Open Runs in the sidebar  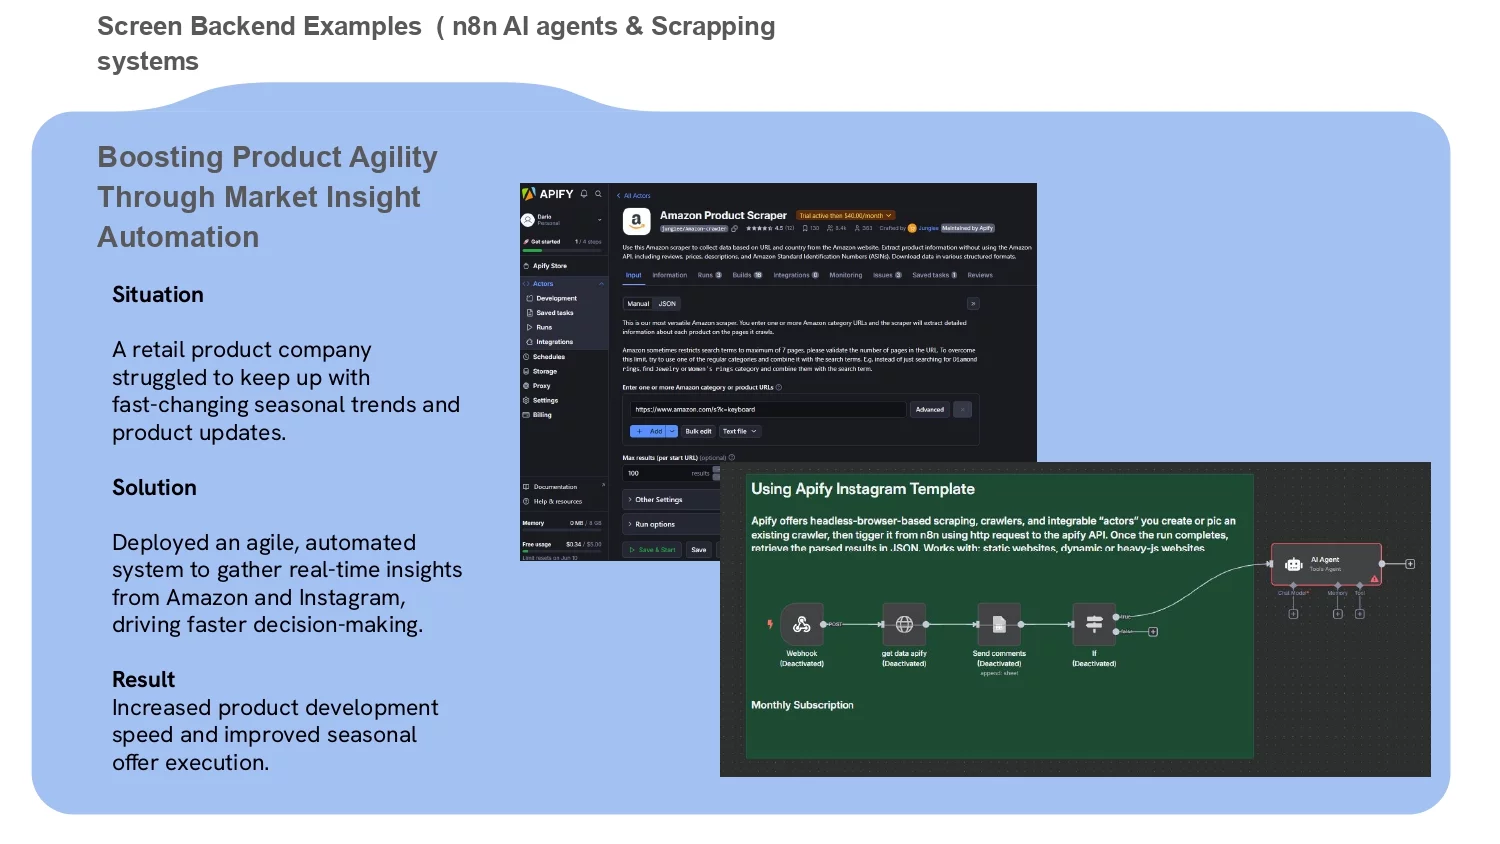click(x=540, y=327)
